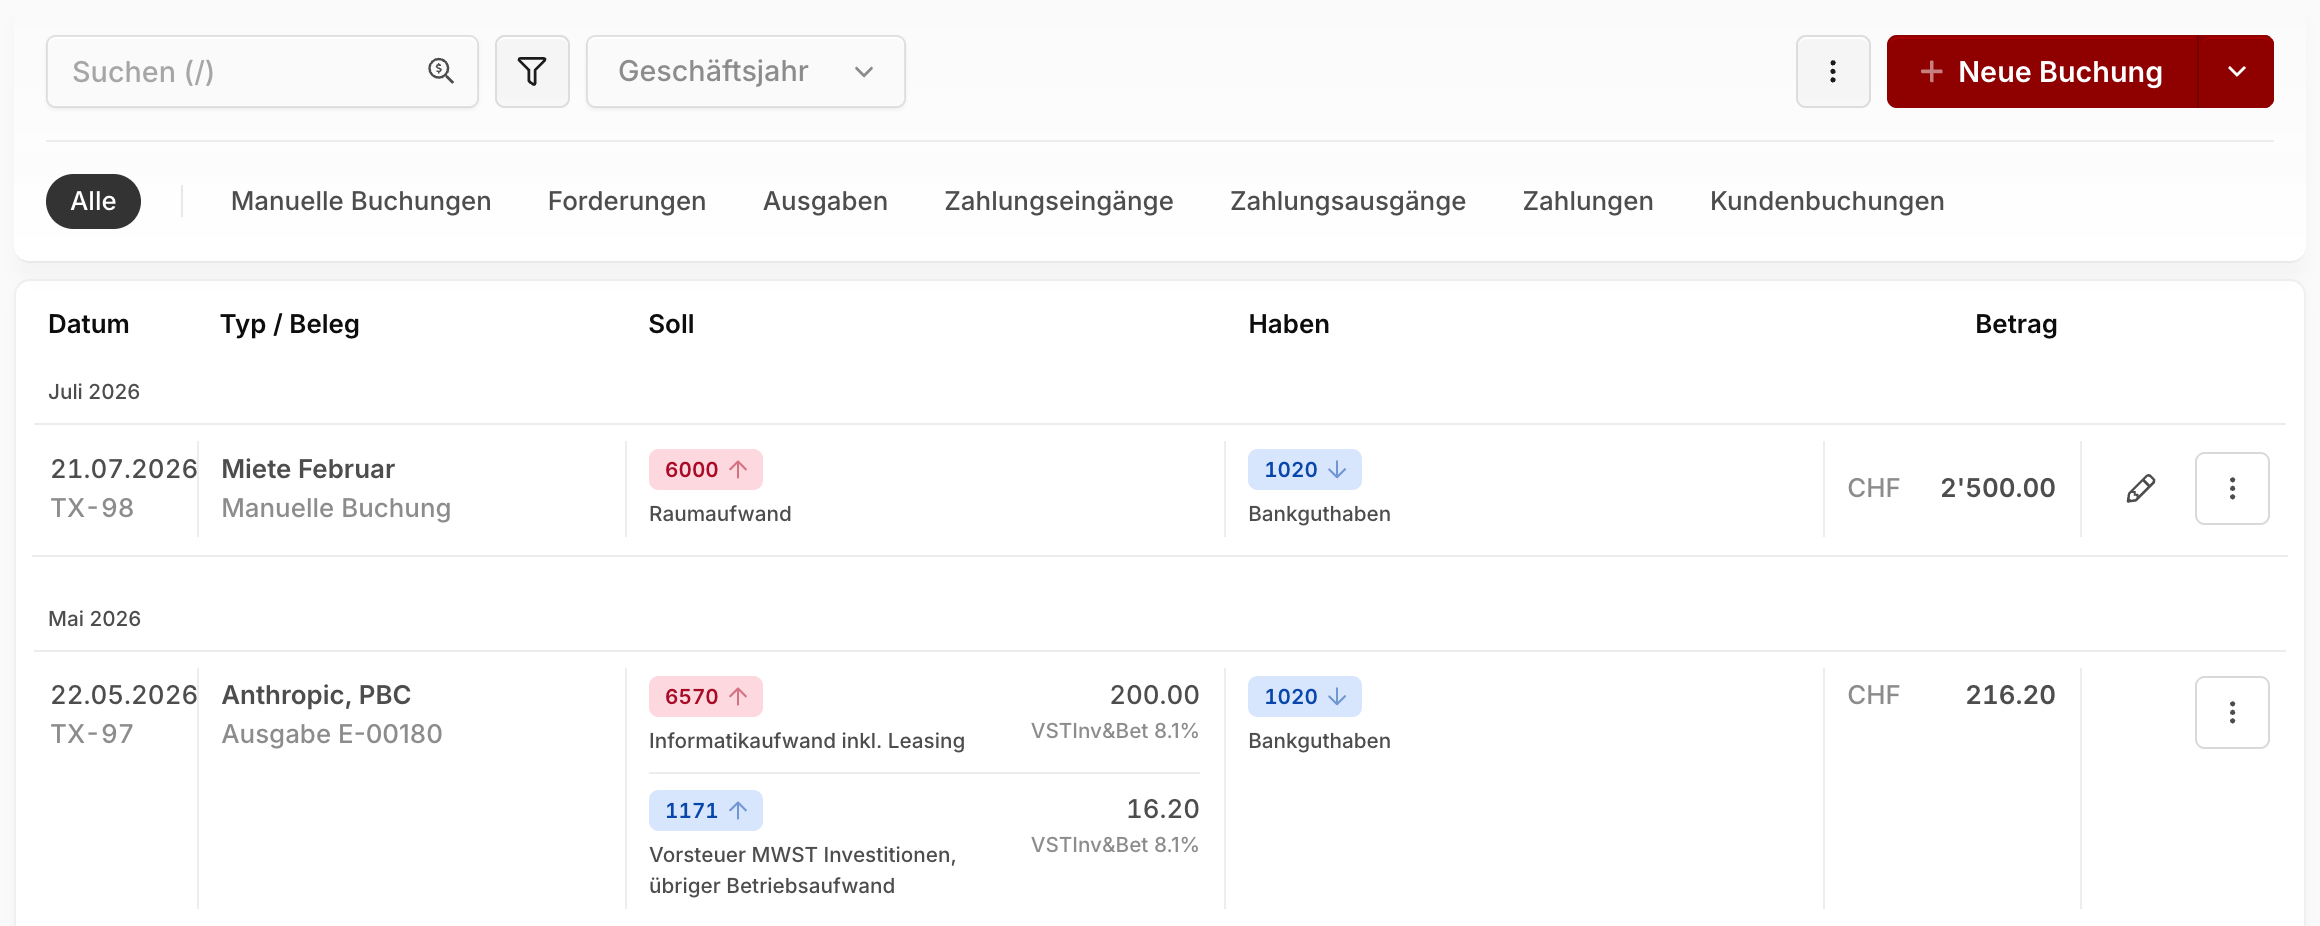Click account 1171 Vorsteuer badge
Screen dimensions: 2320x926
pyautogui.click(x=706, y=810)
